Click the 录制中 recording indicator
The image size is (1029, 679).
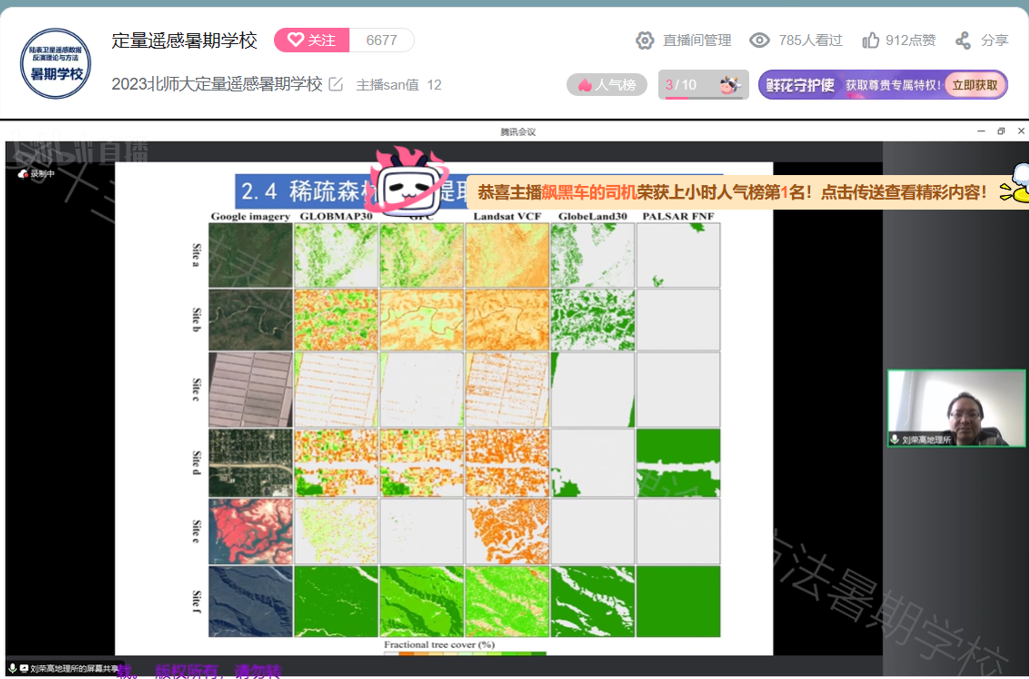36,174
